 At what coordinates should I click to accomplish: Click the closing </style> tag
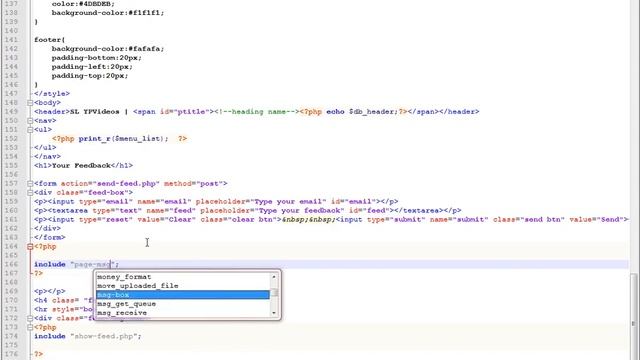(52, 94)
